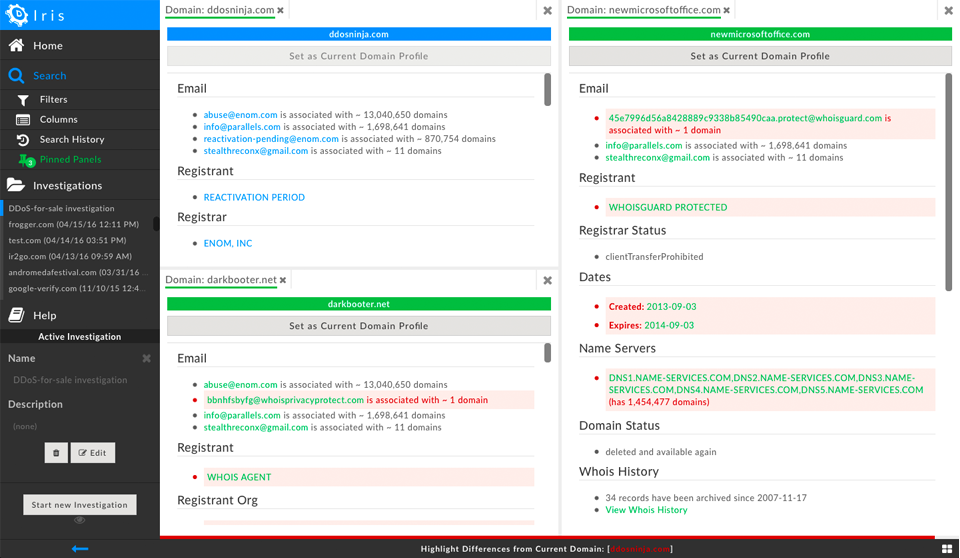Close the newmicrosoftoffice.com panel with corner X
This screenshot has height=558, width=960.
(x=948, y=10)
